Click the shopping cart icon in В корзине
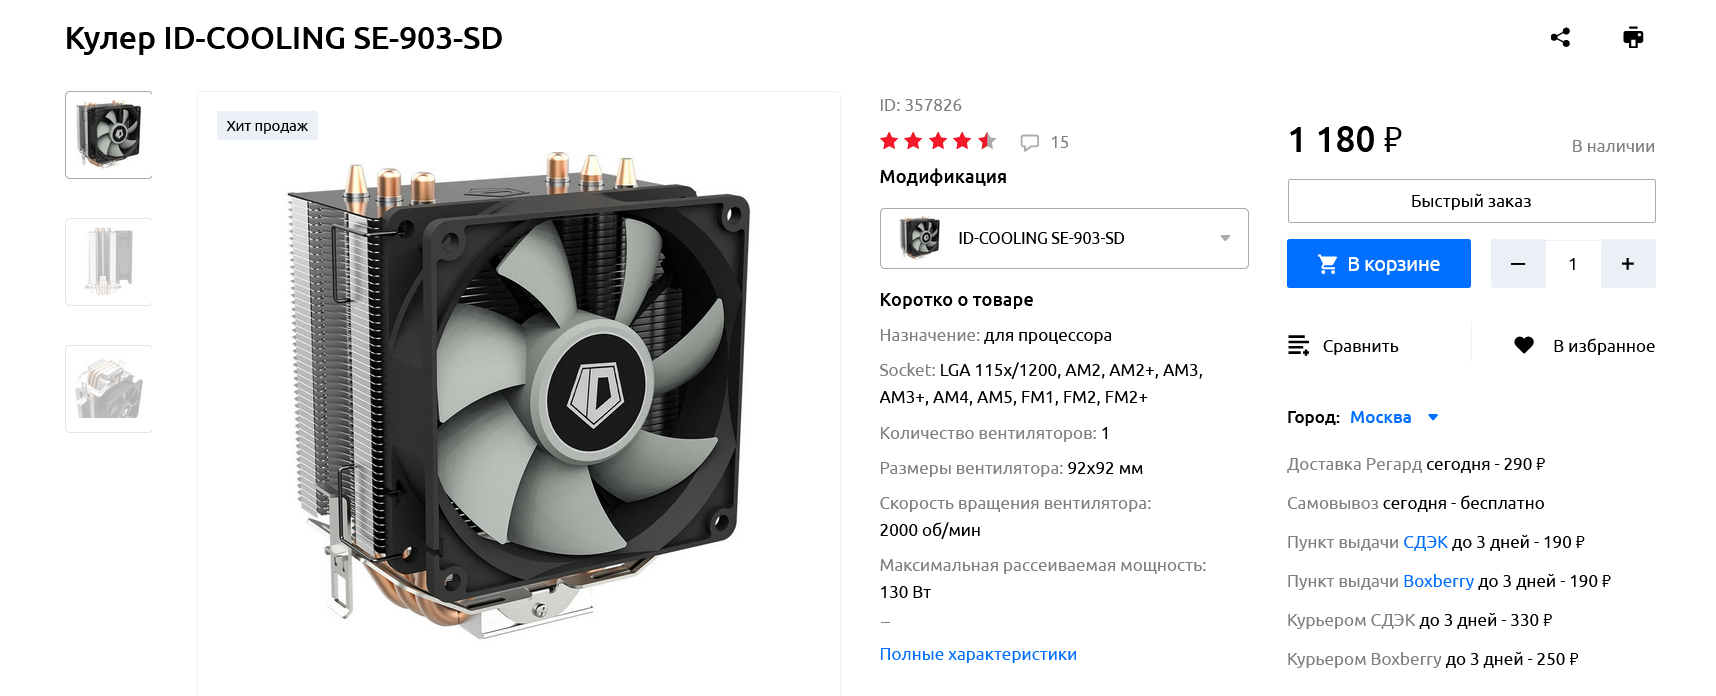Image resolution: width=1716 pixels, height=696 pixels. (x=1327, y=264)
